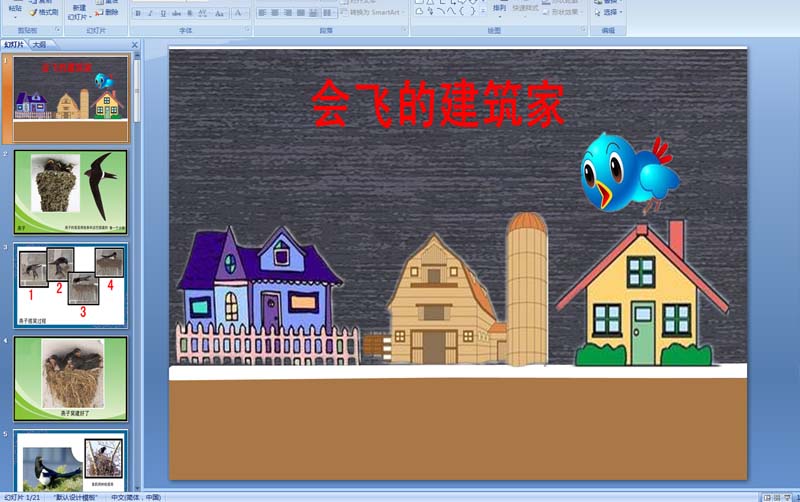
Task: Pick the left brace shape in shapes gallery
Action: tap(462, 11)
